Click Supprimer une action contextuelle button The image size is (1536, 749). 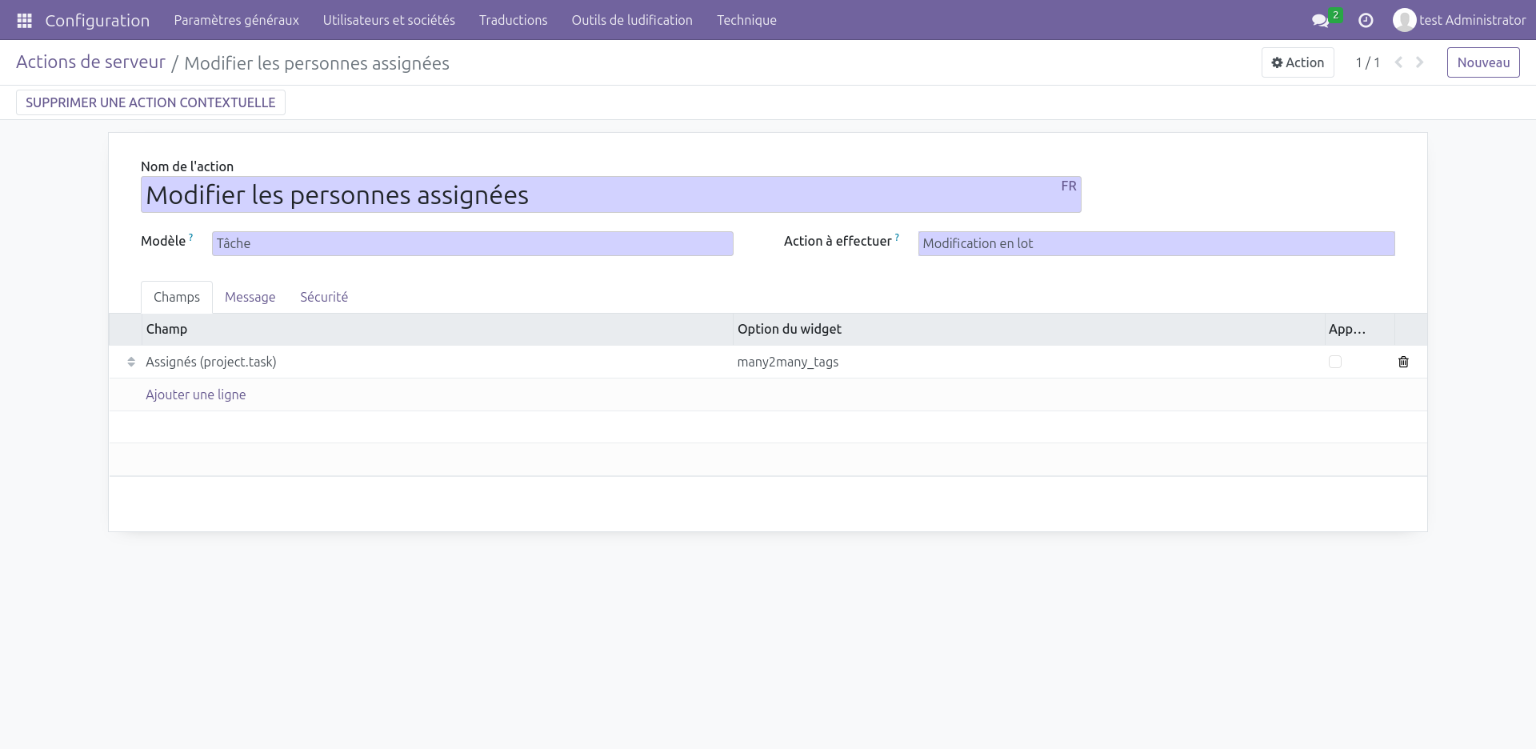point(150,102)
